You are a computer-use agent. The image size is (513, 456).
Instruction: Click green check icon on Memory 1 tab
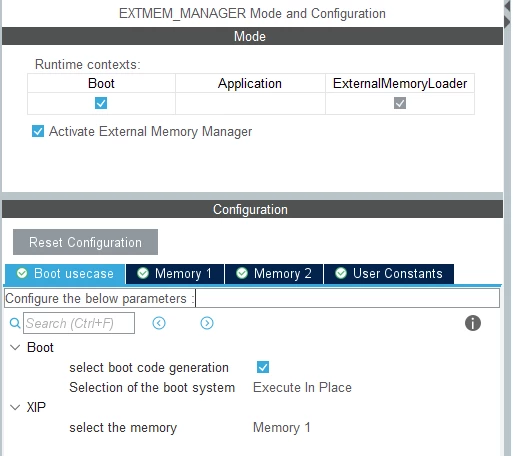point(143,273)
